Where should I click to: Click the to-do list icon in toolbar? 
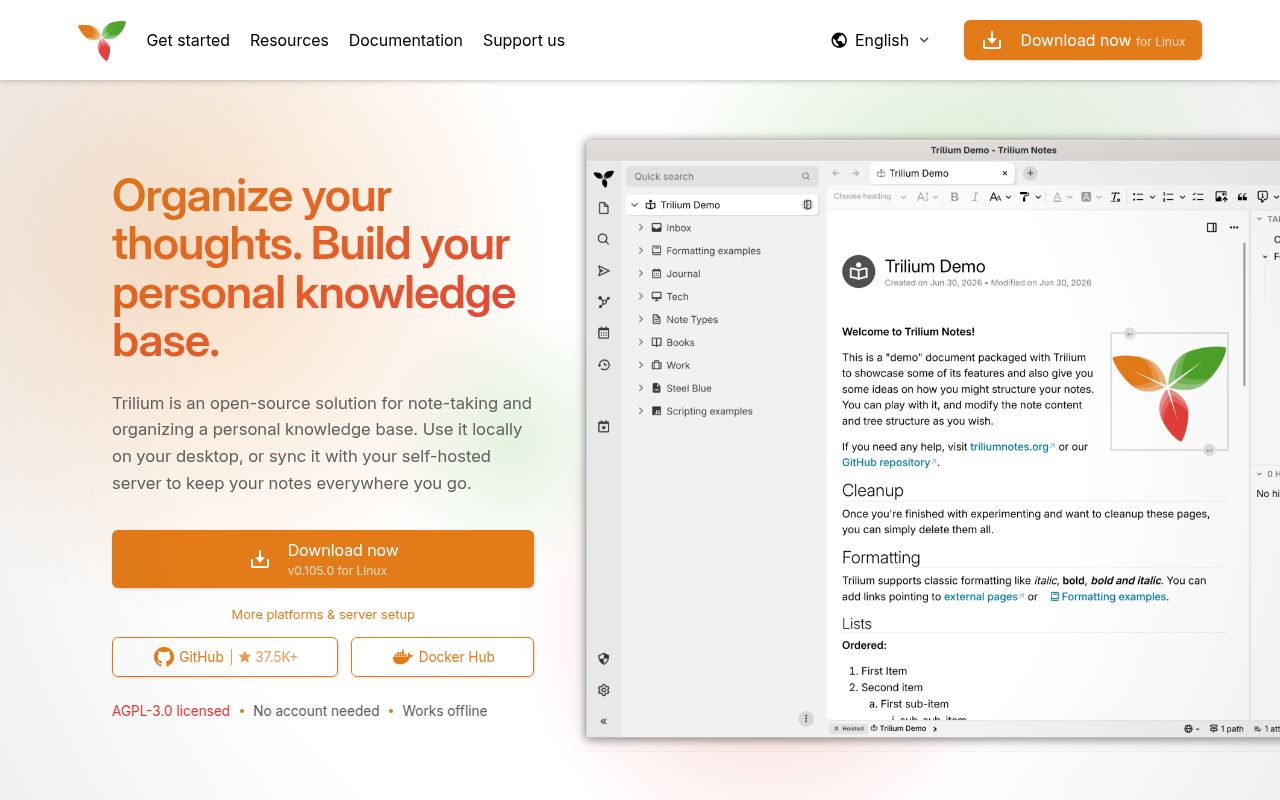[1198, 197]
